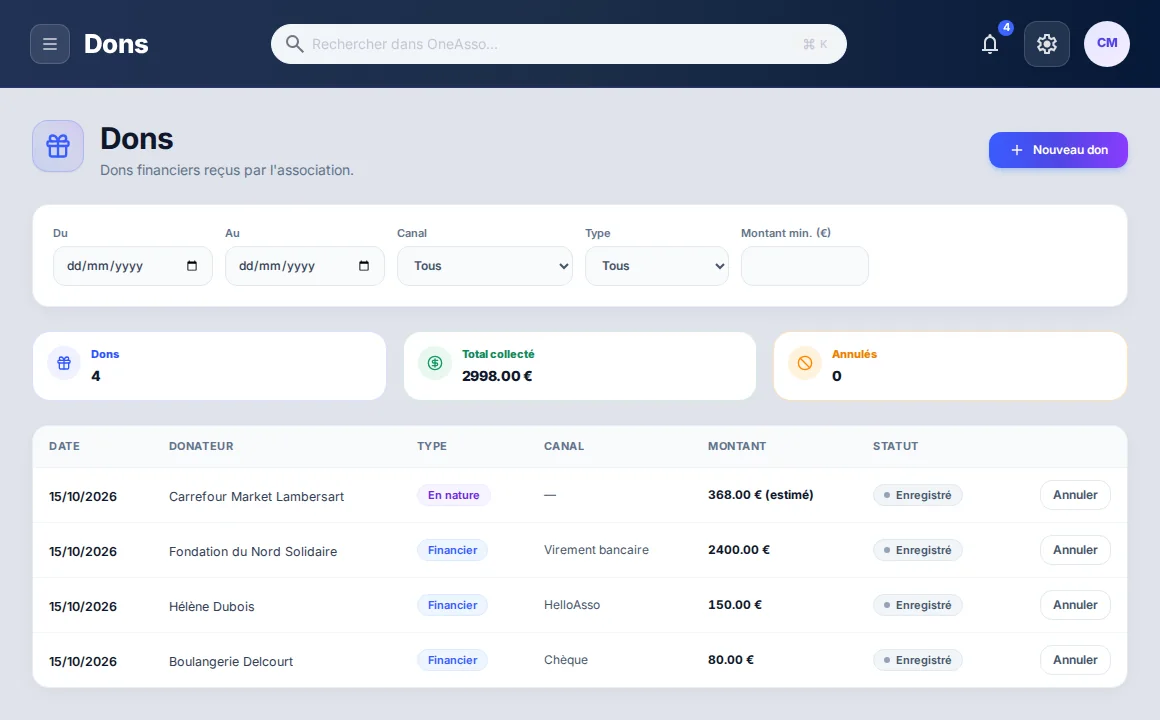Click the HelloAsso channel text
The height and width of the screenshot is (720, 1160).
tap(572, 605)
